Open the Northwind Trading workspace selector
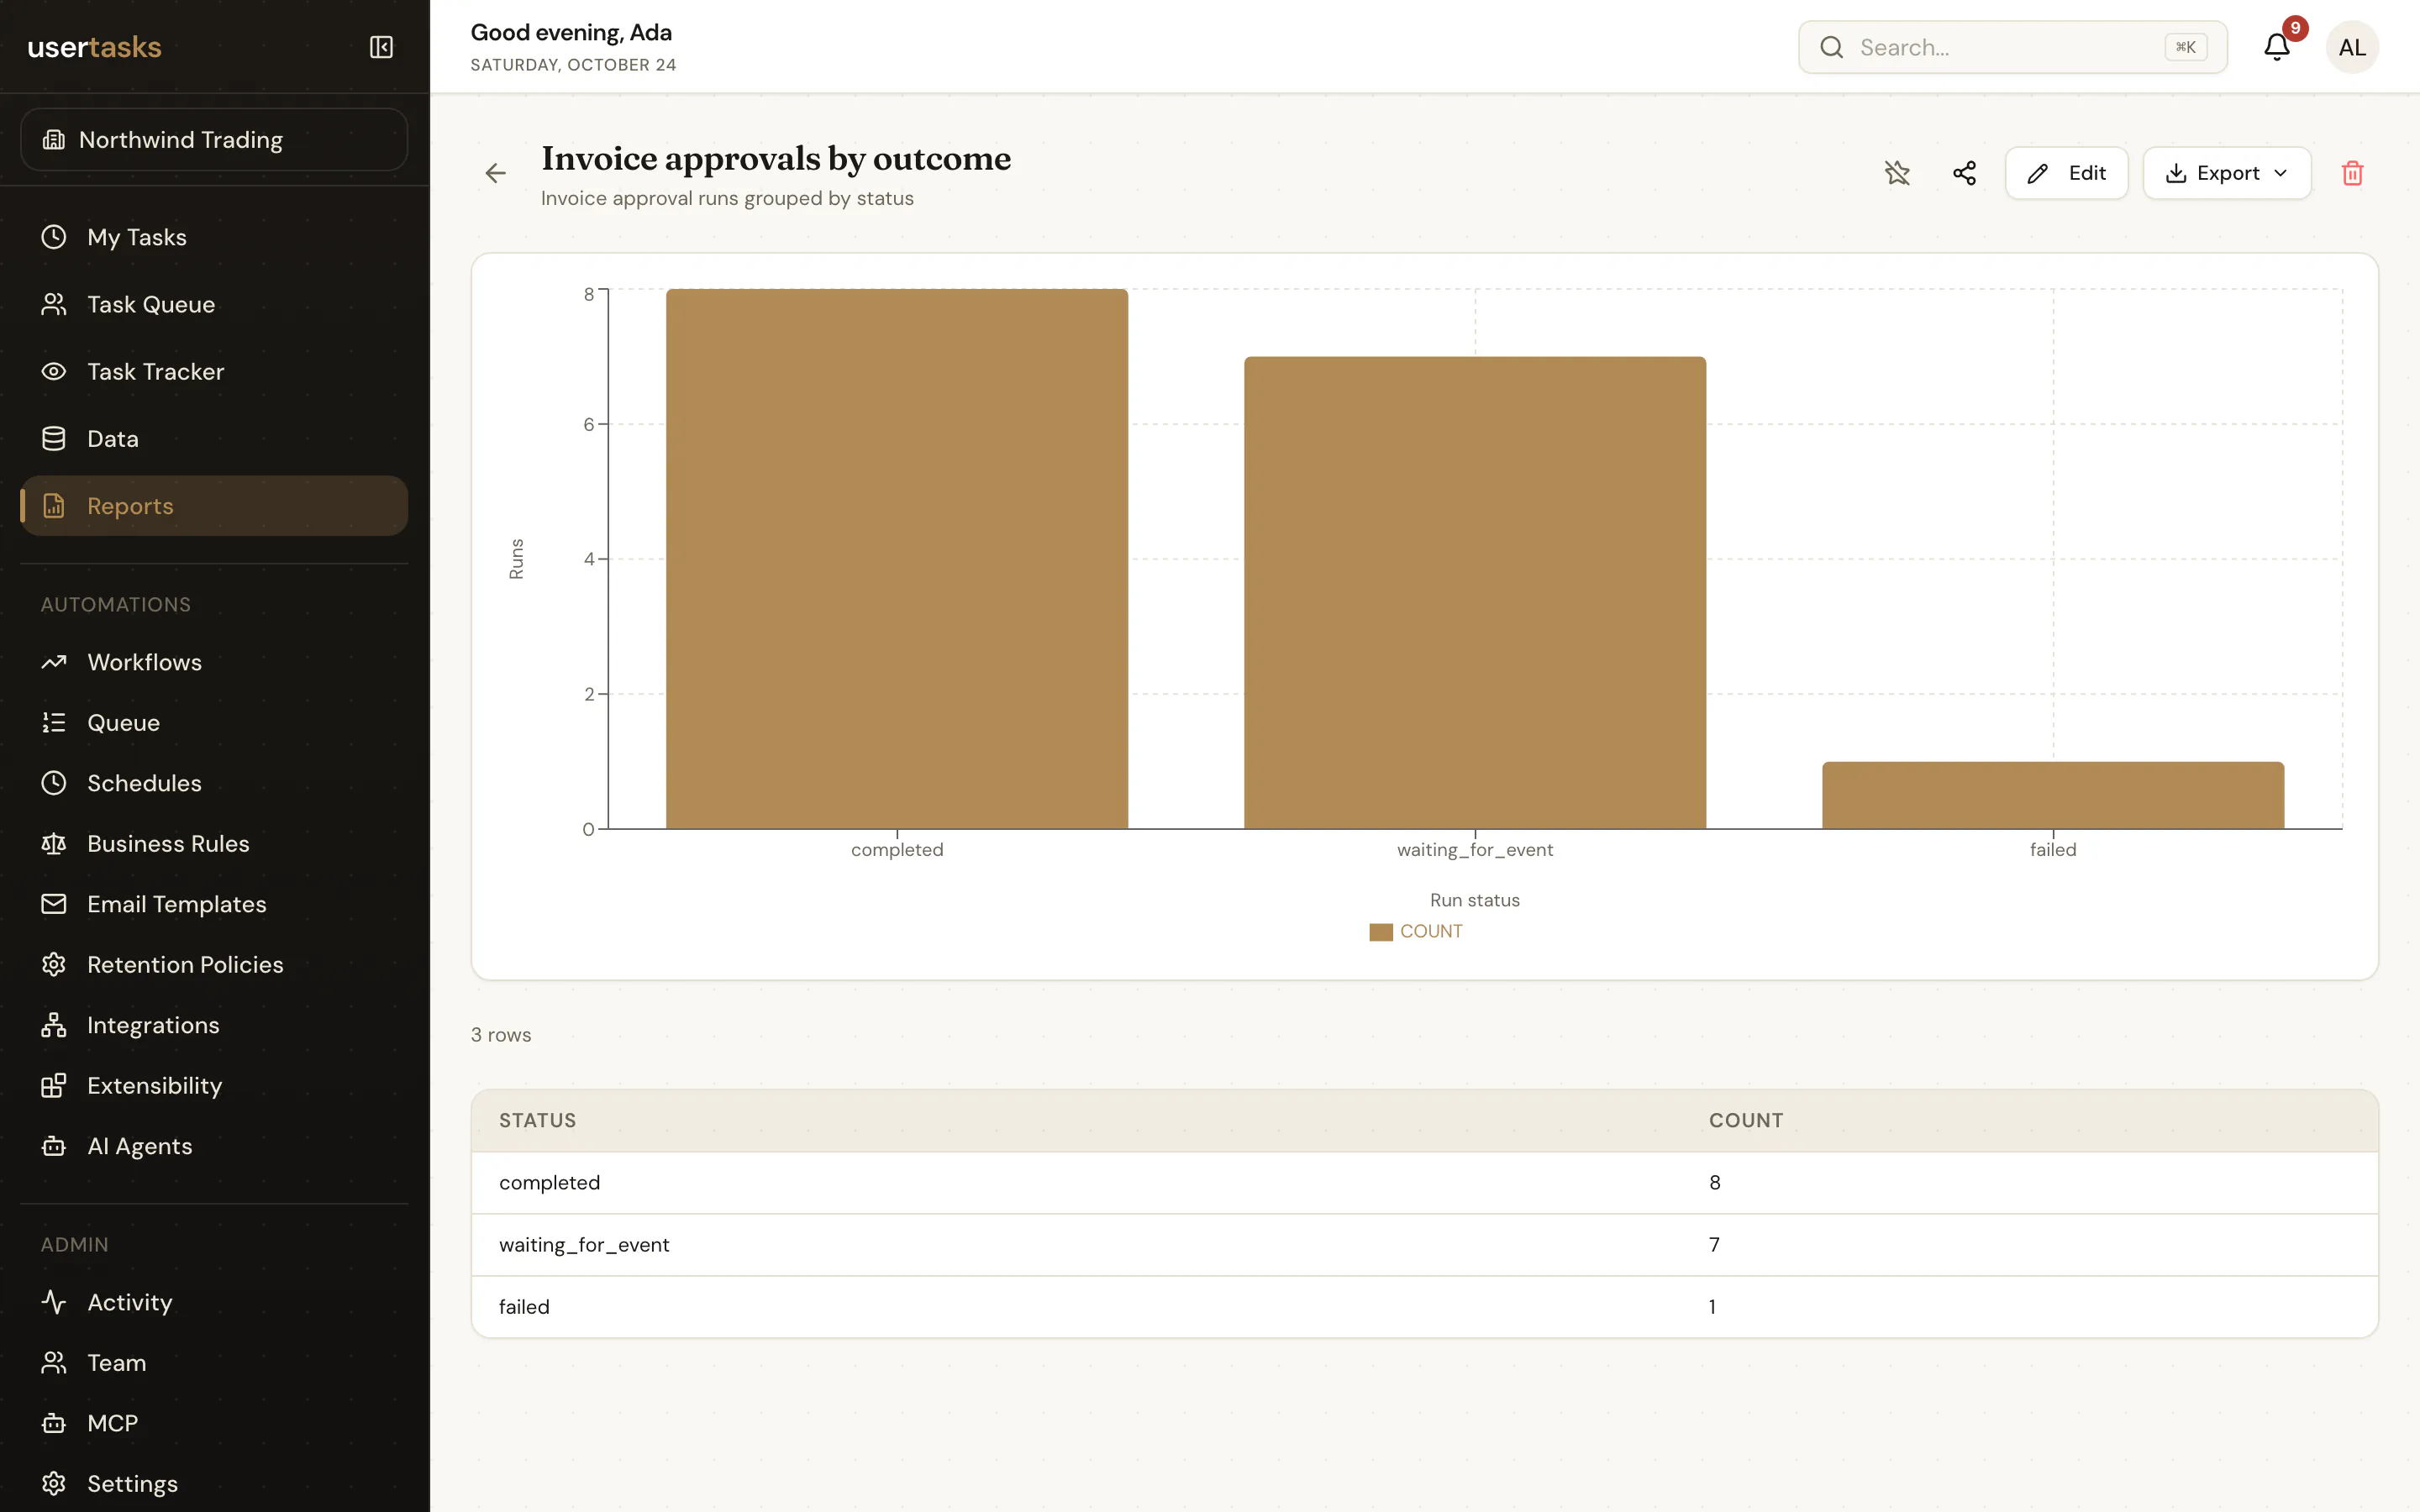2420x1512 pixels. (214, 140)
